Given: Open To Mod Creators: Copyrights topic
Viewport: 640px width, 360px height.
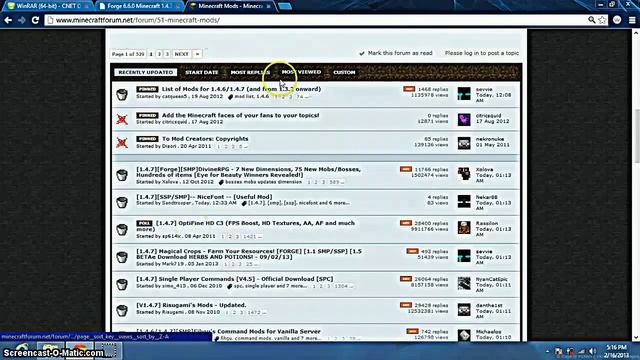Looking at the screenshot, I should click(x=205, y=139).
